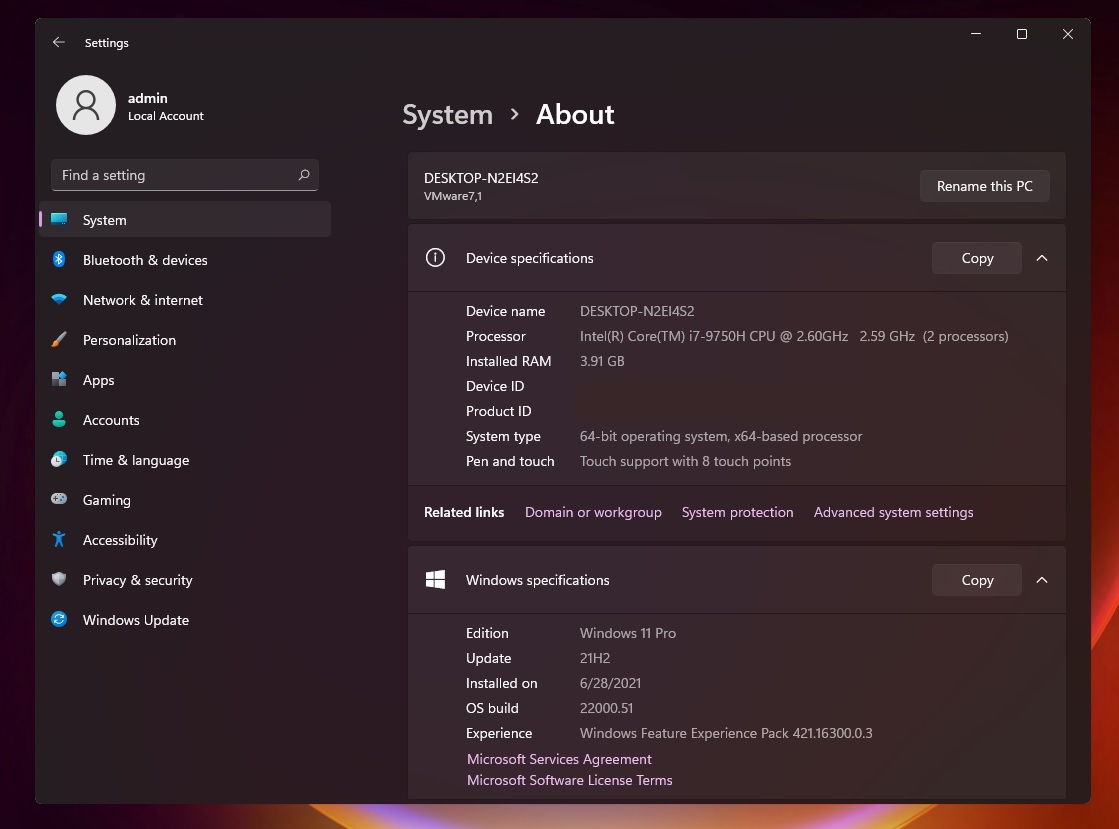
Task: Click the Accessibility figure icon
Action: point(59,540)
